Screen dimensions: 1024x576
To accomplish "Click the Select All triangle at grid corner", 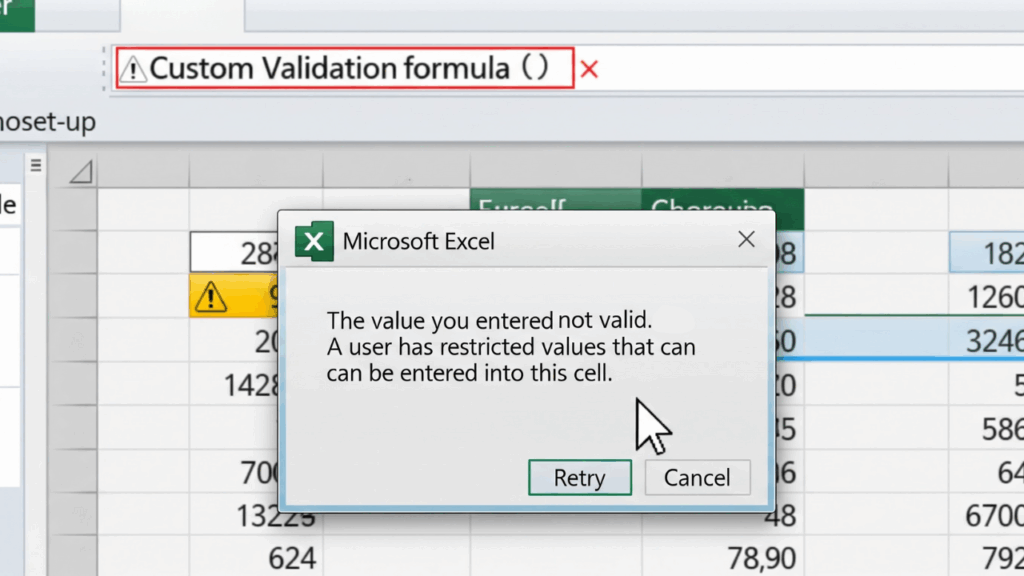I will pos(80,173).
